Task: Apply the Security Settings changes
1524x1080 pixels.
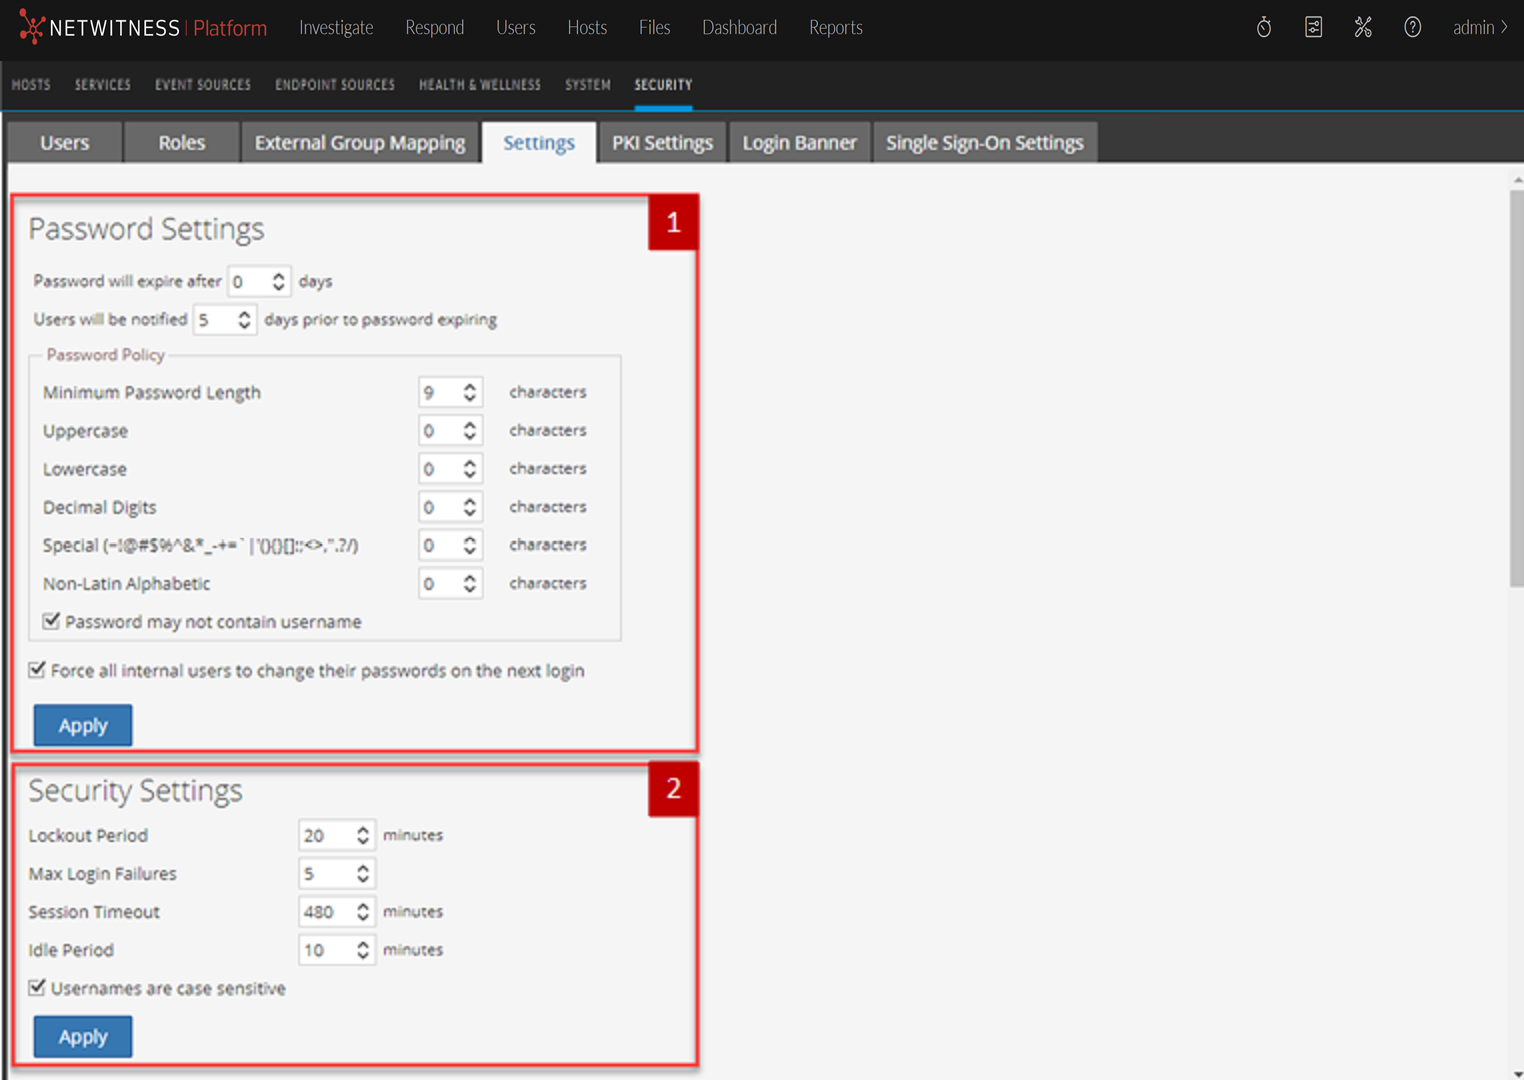Action: click(83, 1037)
